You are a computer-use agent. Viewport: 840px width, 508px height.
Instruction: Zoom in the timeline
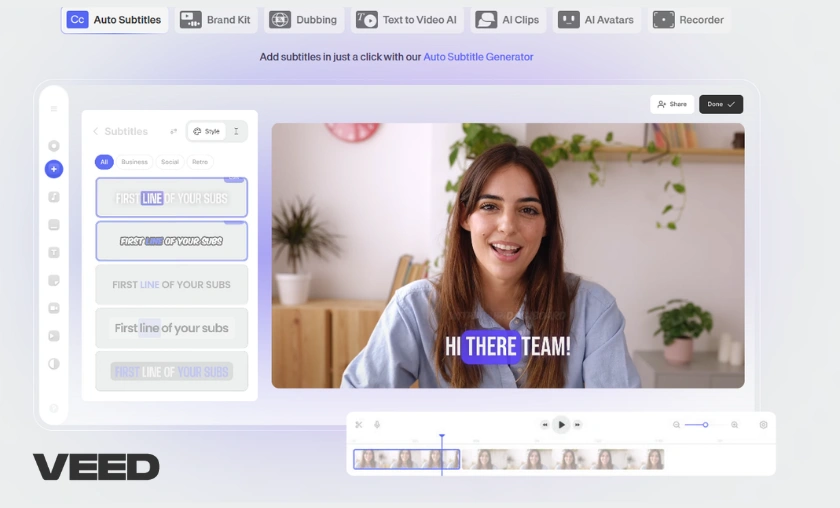click(734, 424)
